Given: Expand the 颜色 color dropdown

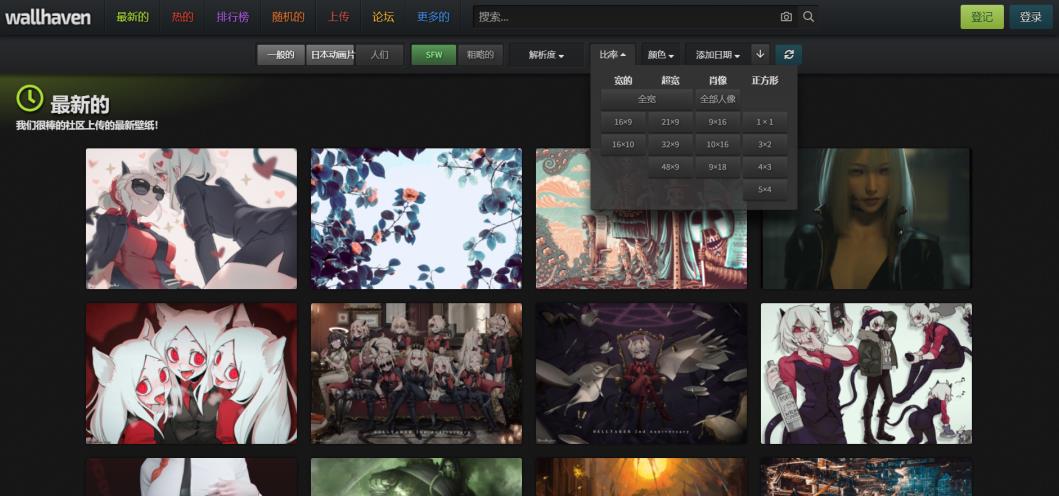Looking at the screenshot, I should tap(660, 55).
